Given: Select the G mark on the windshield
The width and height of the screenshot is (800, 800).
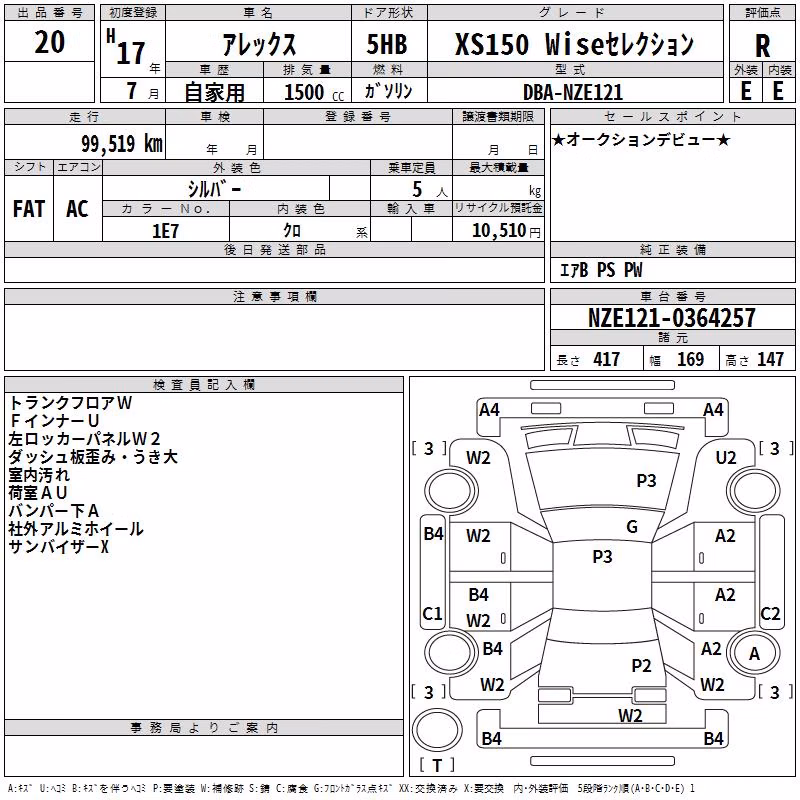Looking at the screenshot, I should 632,527.
